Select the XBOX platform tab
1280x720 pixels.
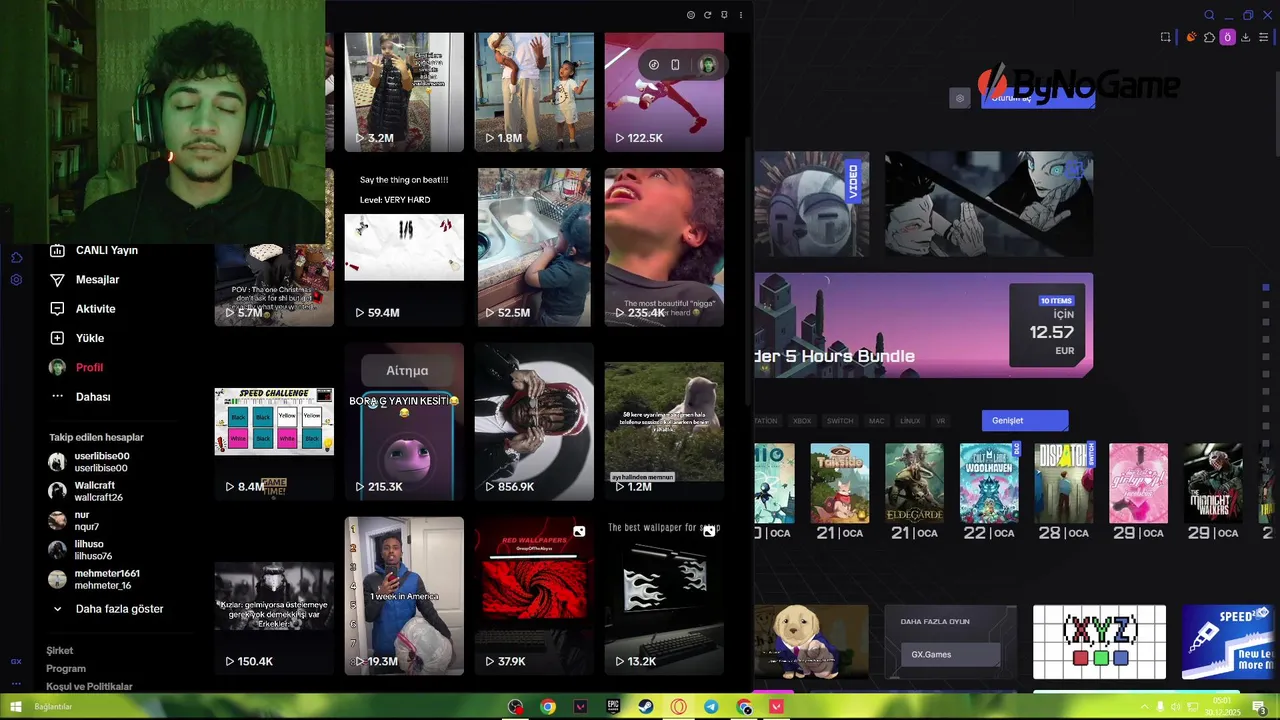(802, 421)
